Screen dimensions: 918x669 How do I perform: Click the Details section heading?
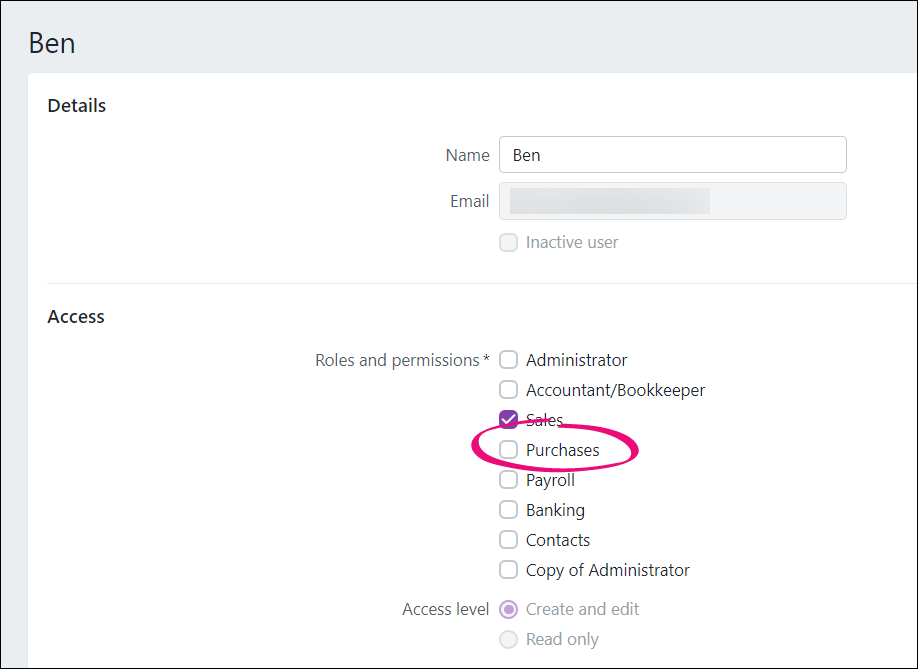[x=77, y=105]
